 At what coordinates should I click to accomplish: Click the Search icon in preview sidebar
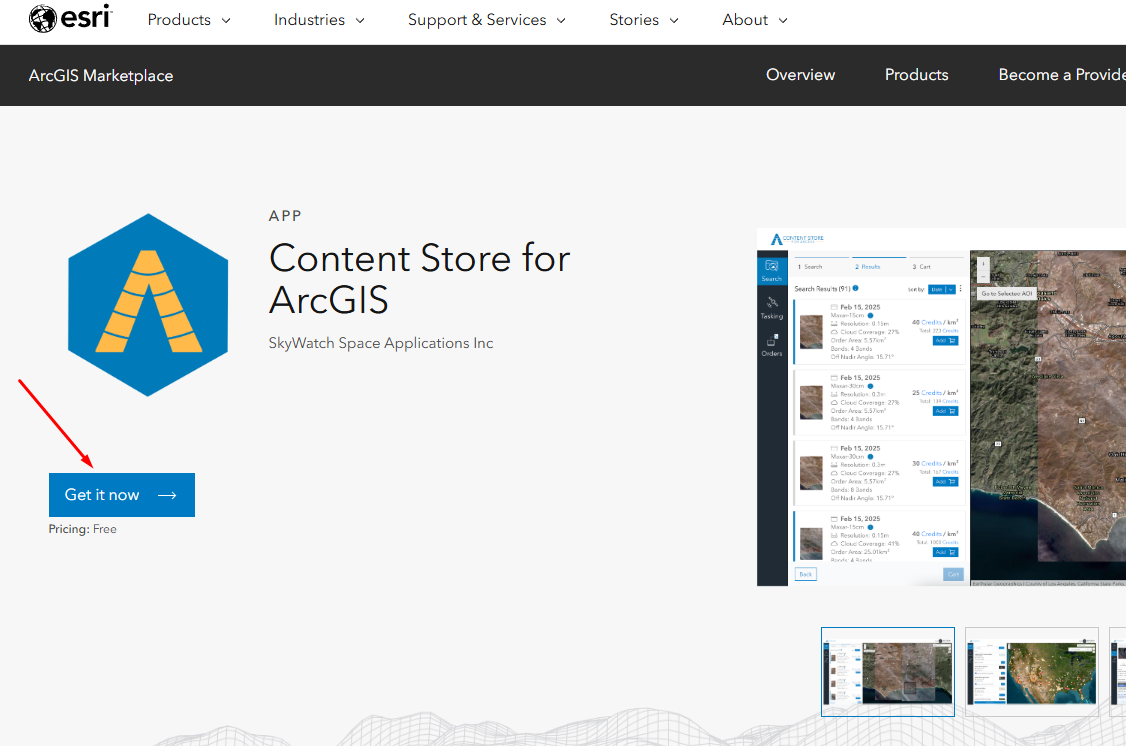[772, 270]
